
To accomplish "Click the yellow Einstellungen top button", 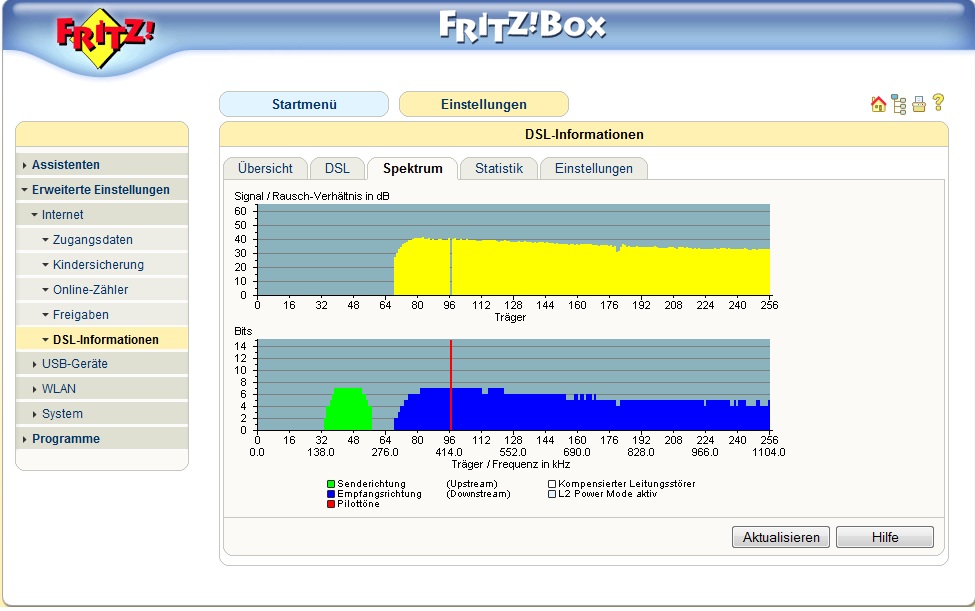I will (x=484, y=104).
